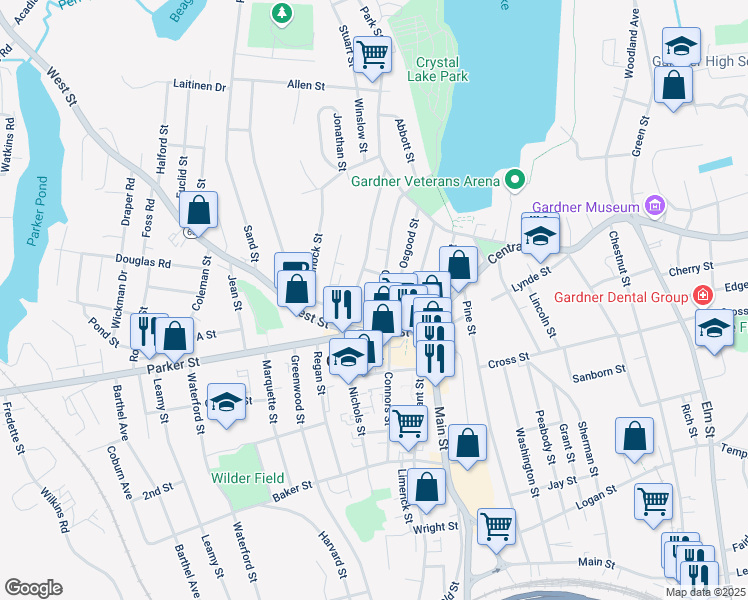Click the Elm St street label
This screenshot has height=600, width=748.
coord(708,419)
